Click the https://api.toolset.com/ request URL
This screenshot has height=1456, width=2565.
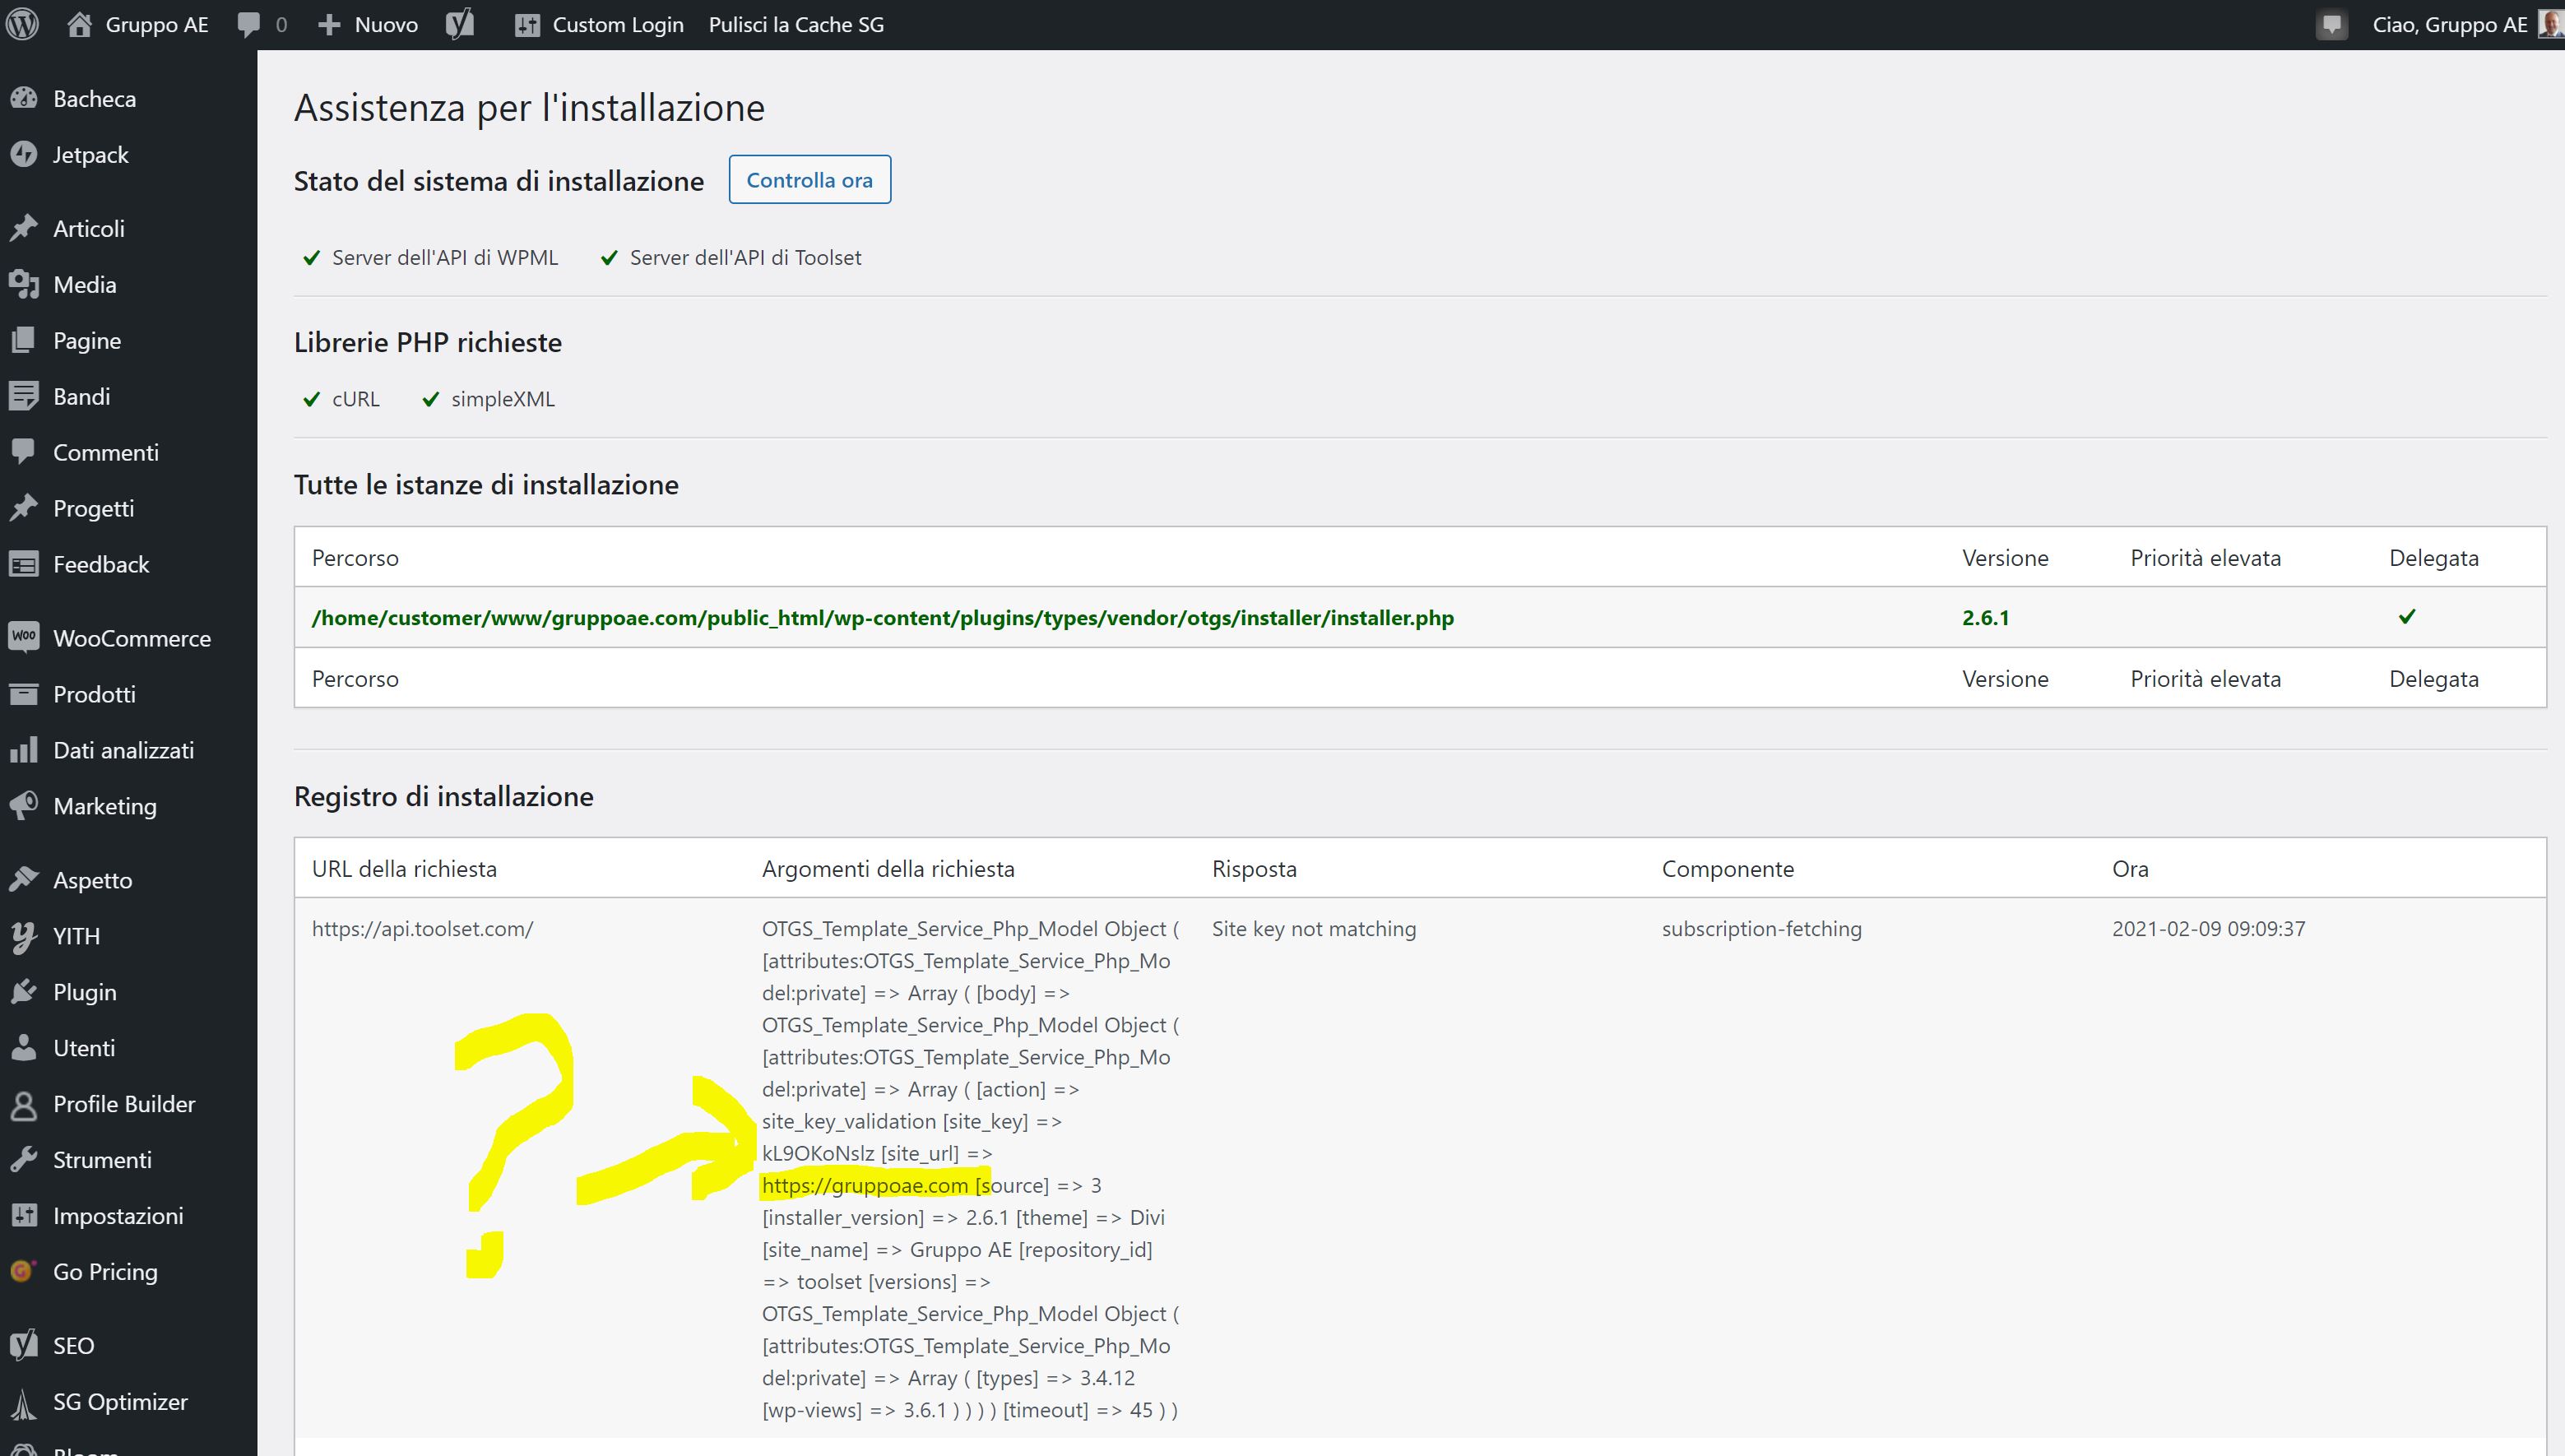[x=422, y=929]
